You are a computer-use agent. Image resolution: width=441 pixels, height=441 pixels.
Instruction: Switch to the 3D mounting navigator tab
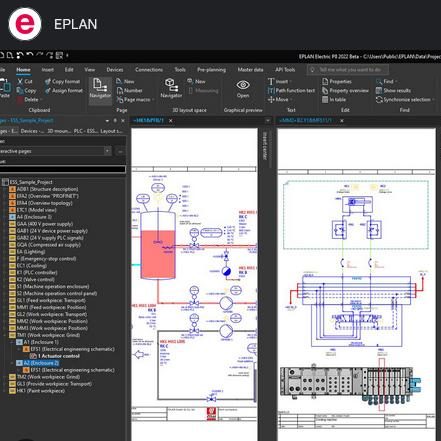[59, 131]
